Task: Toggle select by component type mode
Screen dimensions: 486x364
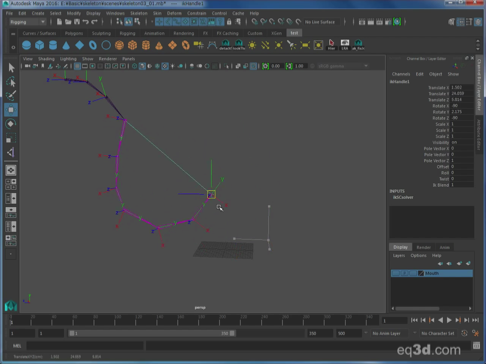Action: tap(137, 22)
